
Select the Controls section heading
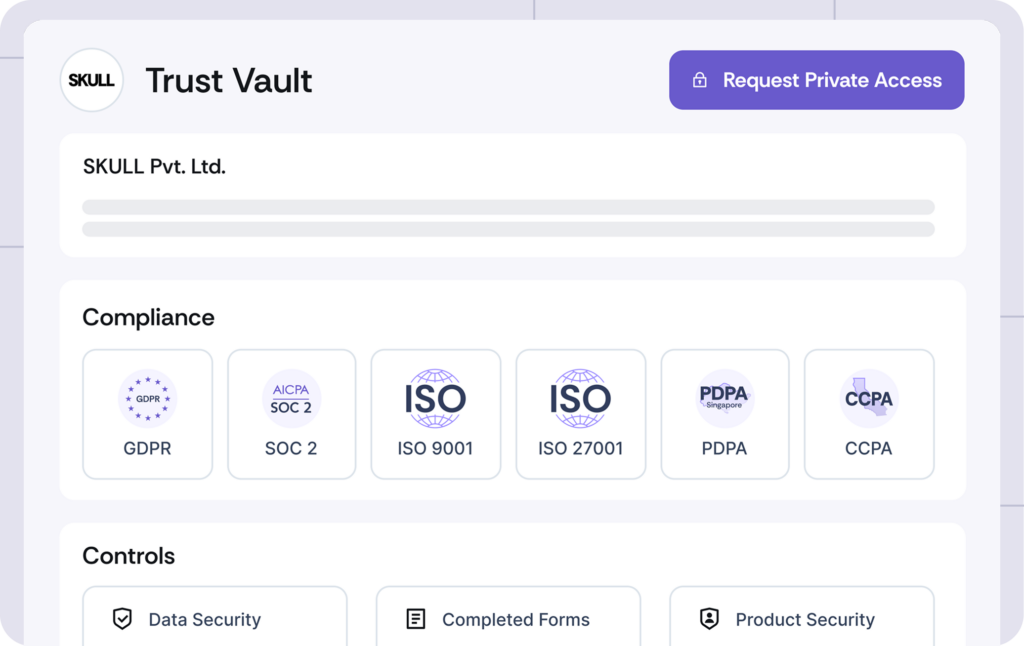129,556
